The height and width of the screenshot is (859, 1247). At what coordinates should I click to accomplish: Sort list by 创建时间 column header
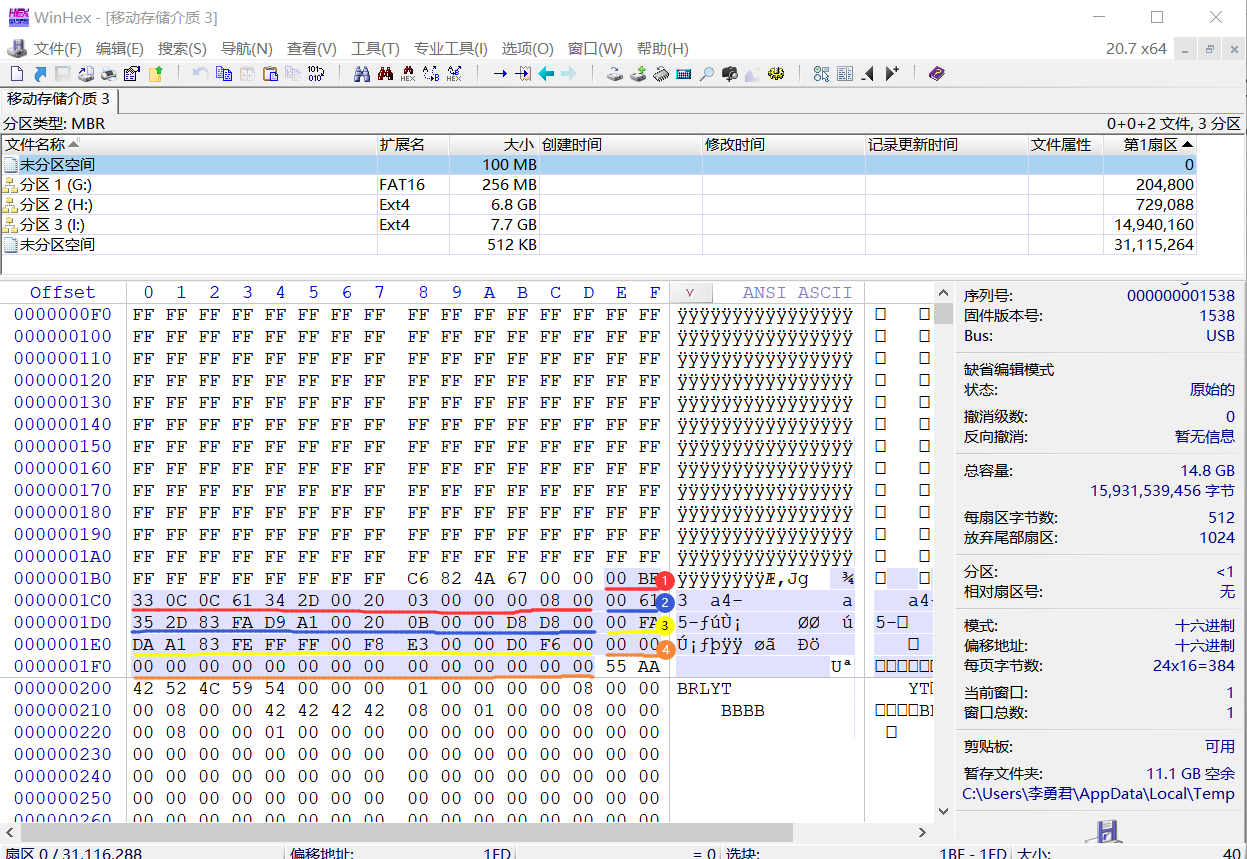point(620,145)
